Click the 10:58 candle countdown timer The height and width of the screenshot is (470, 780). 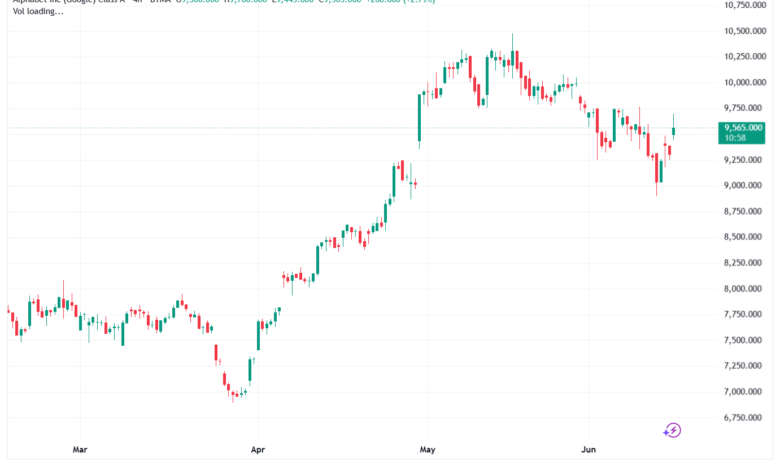[735, 138]
